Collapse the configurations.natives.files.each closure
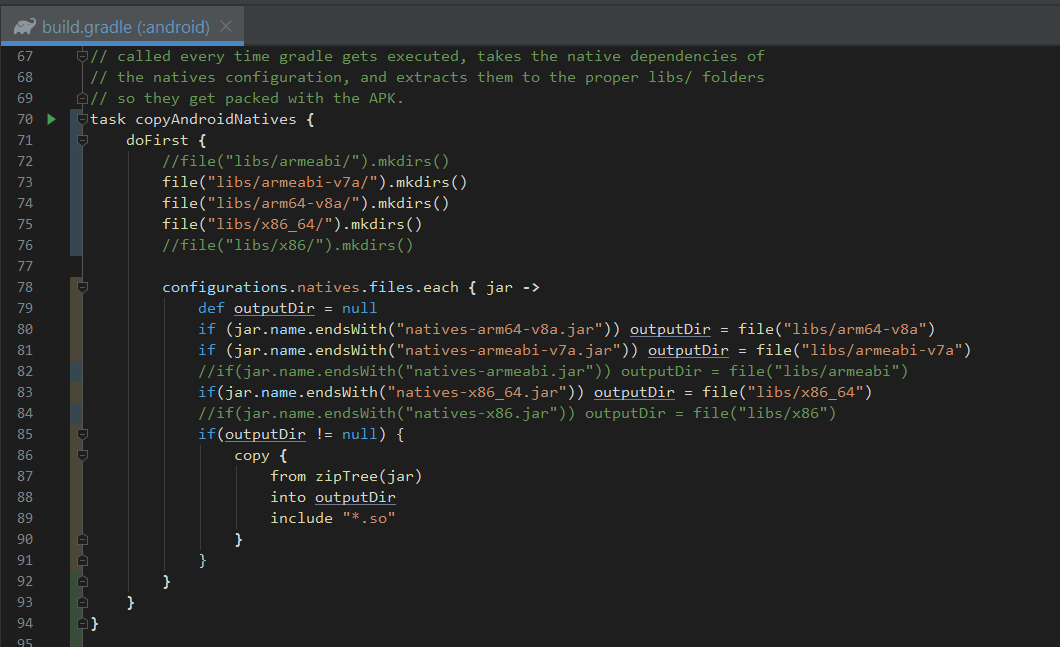This screenshot has height=647, width=1060. point(81,287)
